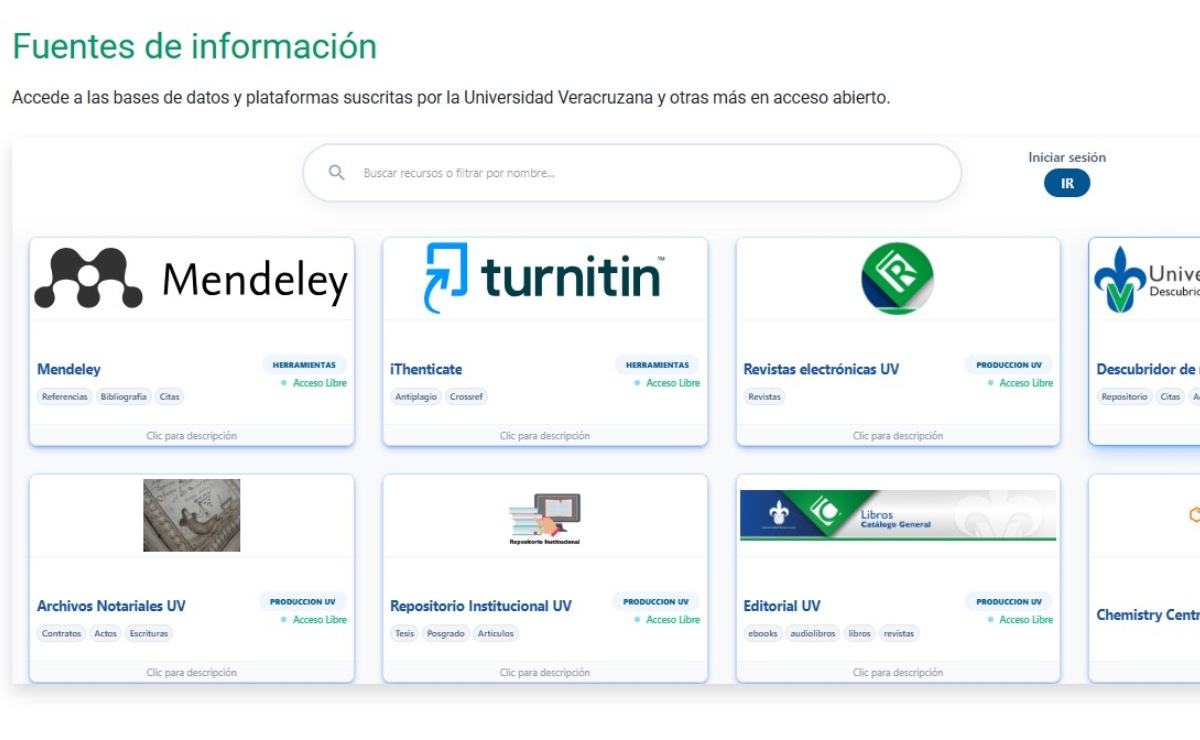Expand description on Revistas electrónicas UV card

(898, 436)
